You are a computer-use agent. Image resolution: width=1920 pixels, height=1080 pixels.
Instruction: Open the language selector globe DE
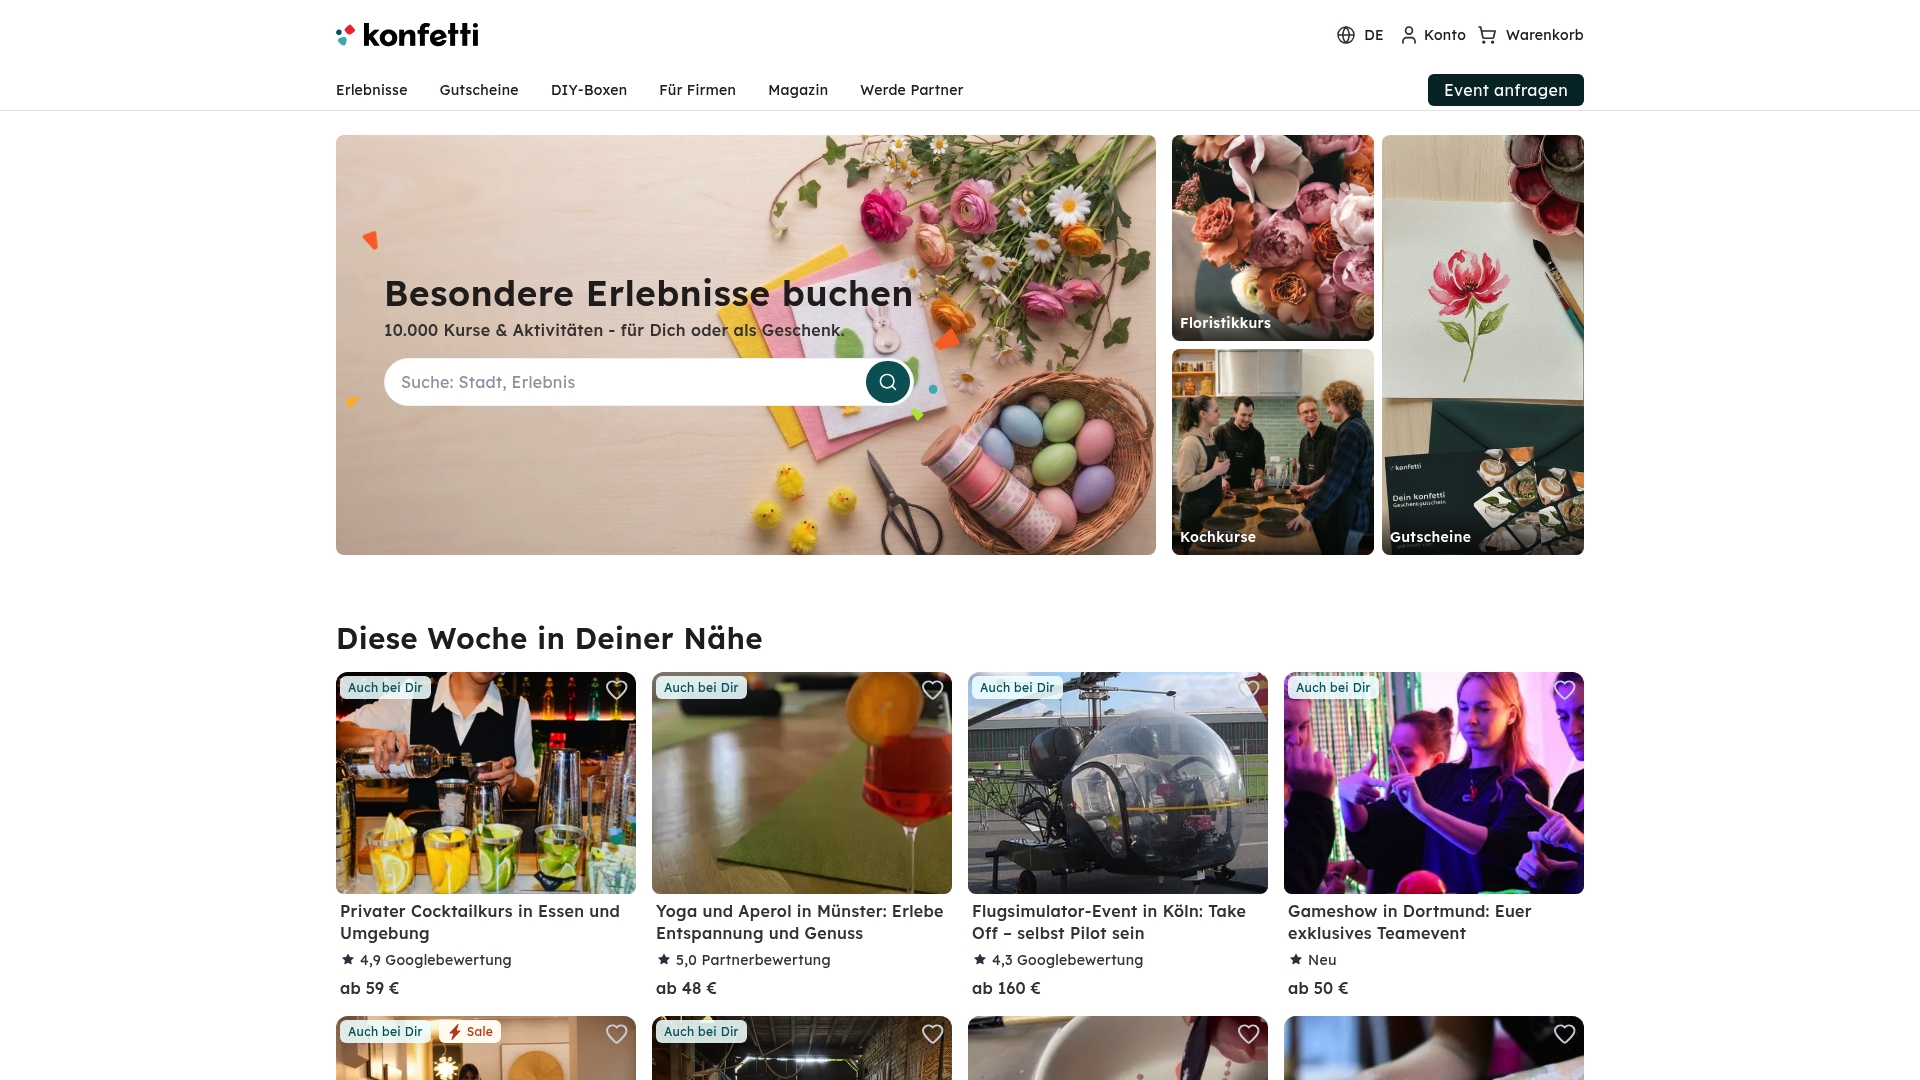pyautogui.click(x=1360, y=35)
